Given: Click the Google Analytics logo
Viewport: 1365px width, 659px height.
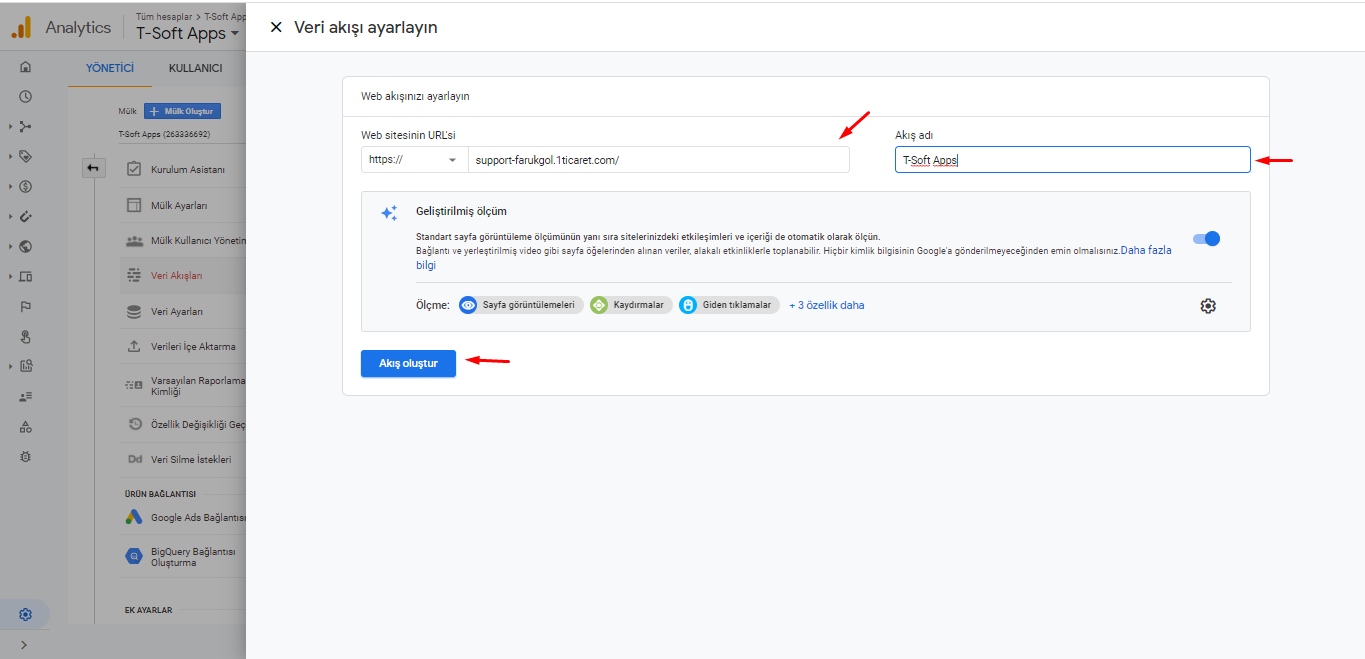Looking at the screenshot, I should (21, 27).
